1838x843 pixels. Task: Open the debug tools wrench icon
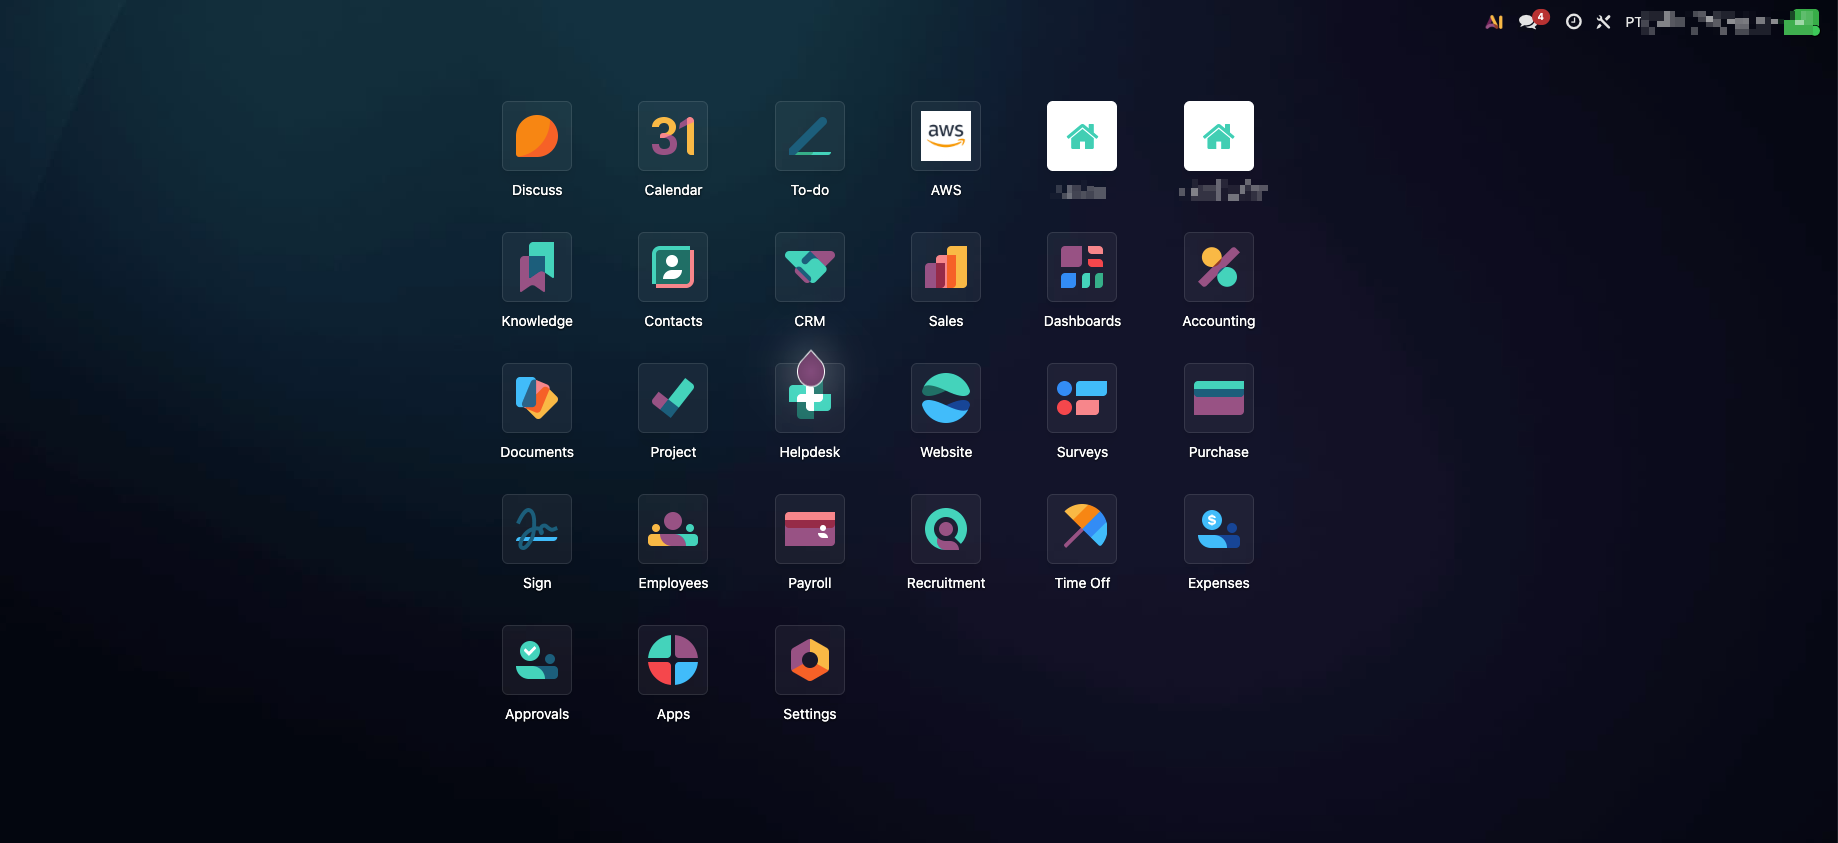point(1603,22)
